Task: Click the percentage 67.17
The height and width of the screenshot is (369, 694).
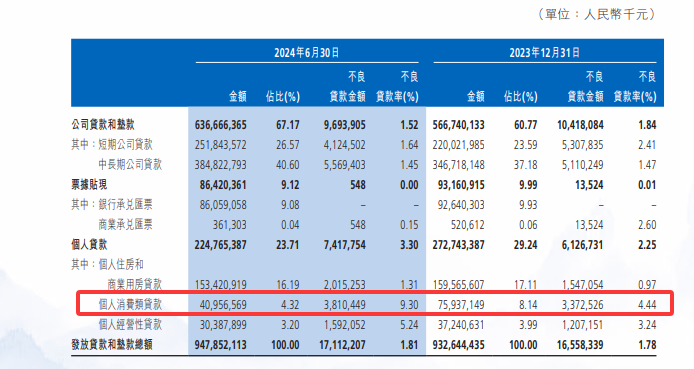Action: pyautogui.click(x=288, y=125)
